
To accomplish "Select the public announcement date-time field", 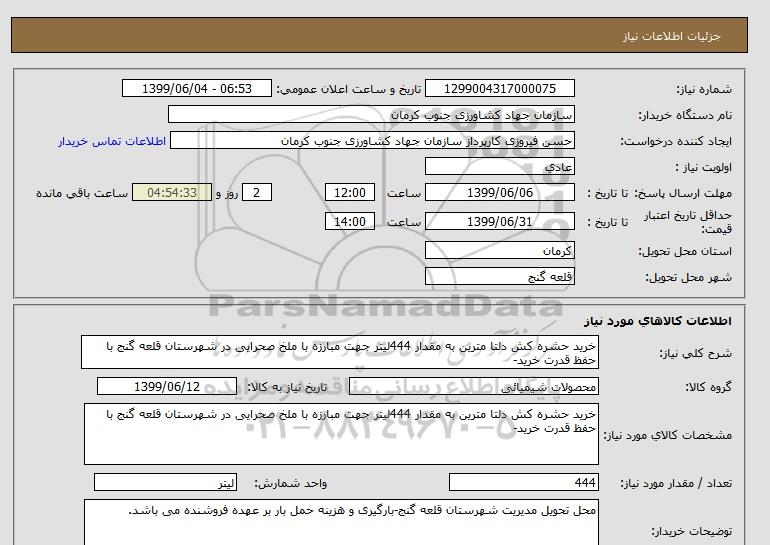I will coord(196,89).
